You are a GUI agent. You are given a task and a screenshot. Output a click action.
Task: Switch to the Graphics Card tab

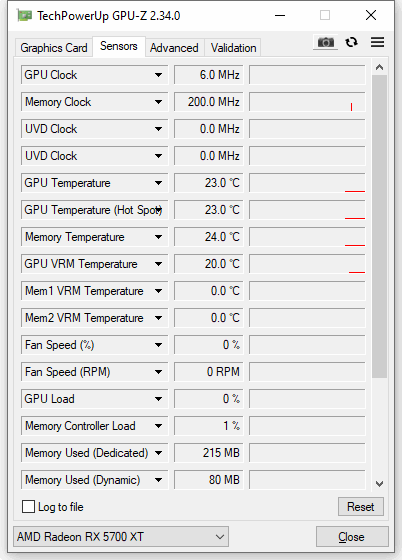(x=54, y=48)
